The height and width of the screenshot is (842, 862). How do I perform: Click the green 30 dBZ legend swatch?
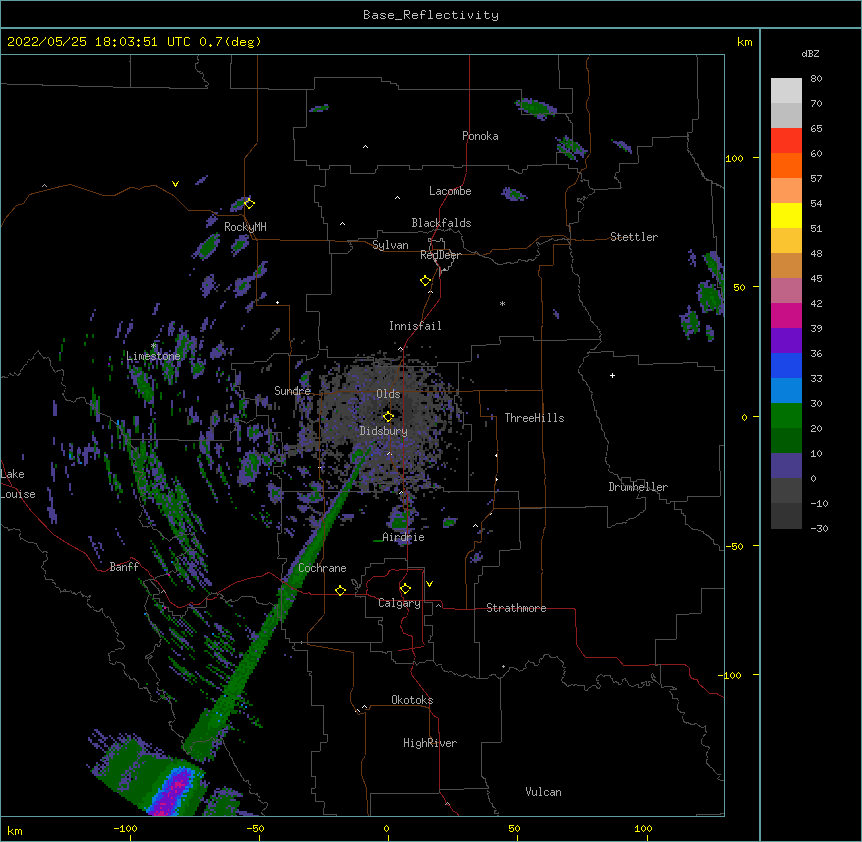point(786,416)
